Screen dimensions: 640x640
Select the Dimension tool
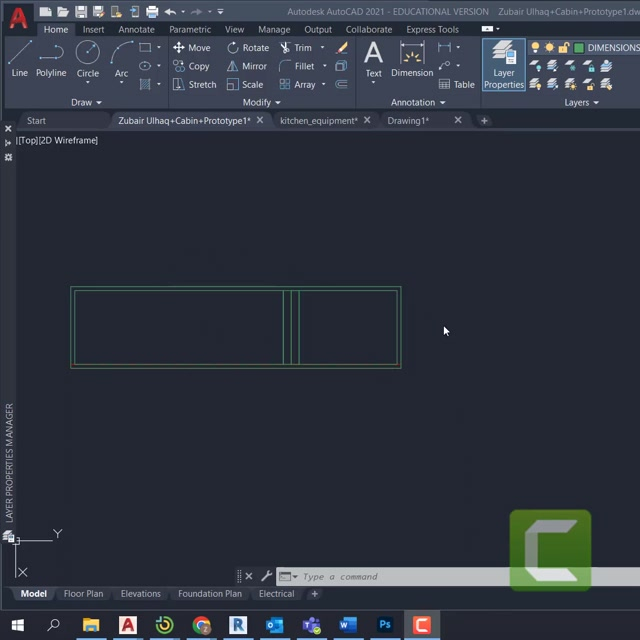pos(412,58)
